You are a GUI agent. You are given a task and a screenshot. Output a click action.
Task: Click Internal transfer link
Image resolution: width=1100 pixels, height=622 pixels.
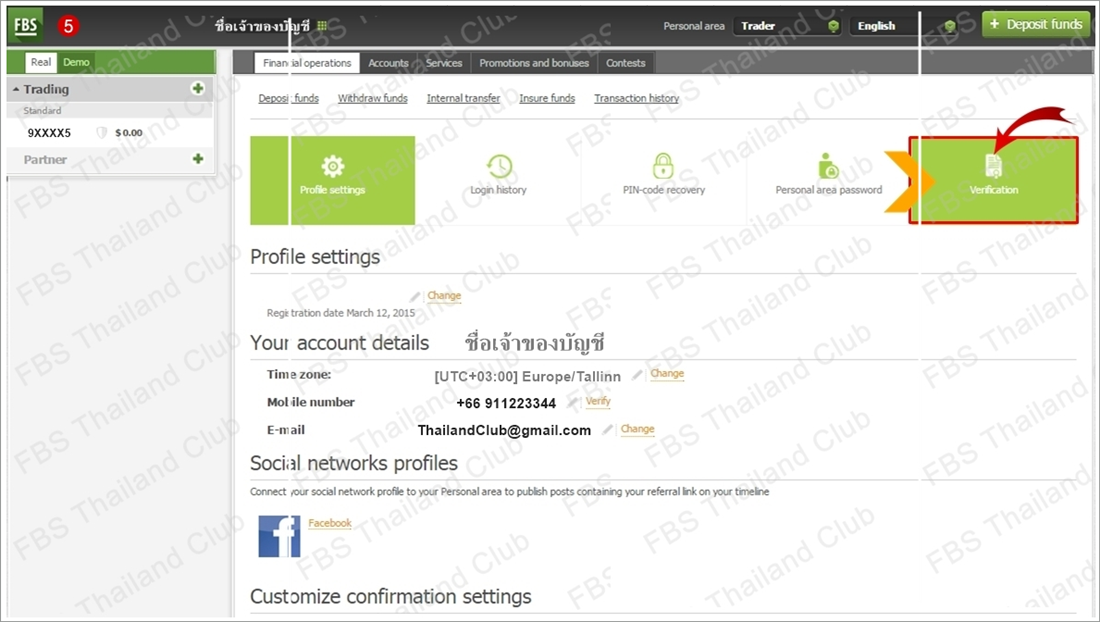click(x=463, y=98)
